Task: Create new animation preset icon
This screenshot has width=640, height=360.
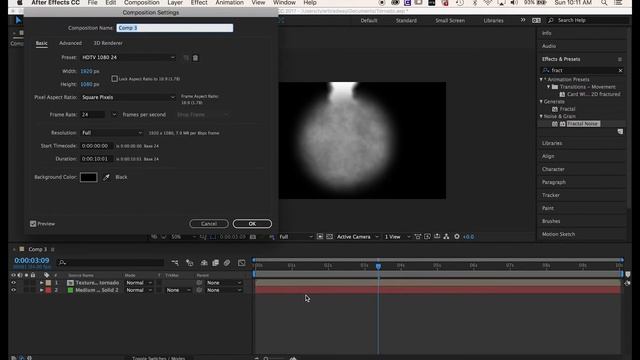Action: (620, 132)
